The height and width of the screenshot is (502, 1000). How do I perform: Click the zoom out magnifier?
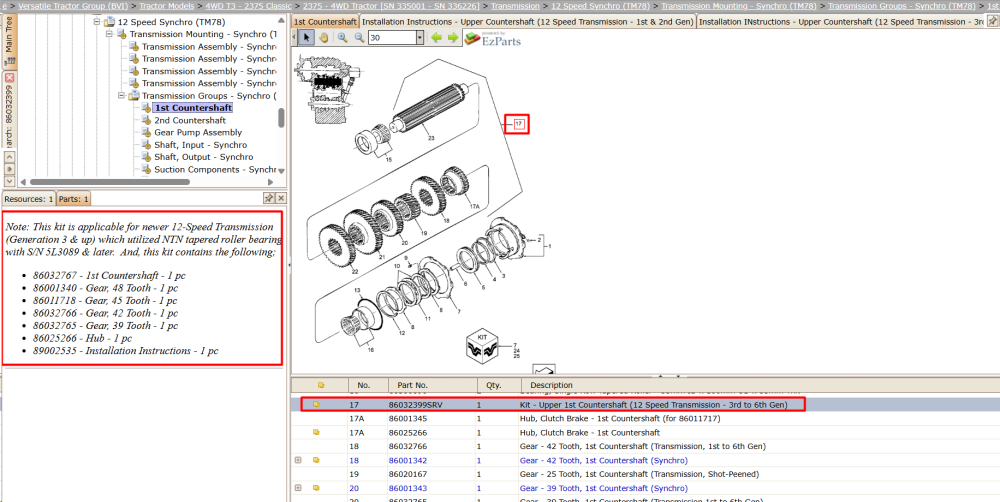tap(359, 38)
